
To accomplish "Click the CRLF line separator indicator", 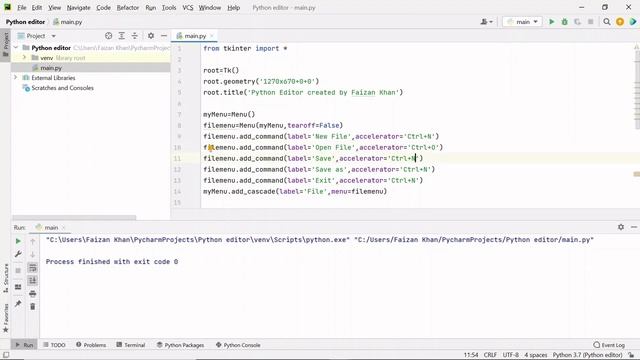I will pyautogui.click(x=490, y=355).
